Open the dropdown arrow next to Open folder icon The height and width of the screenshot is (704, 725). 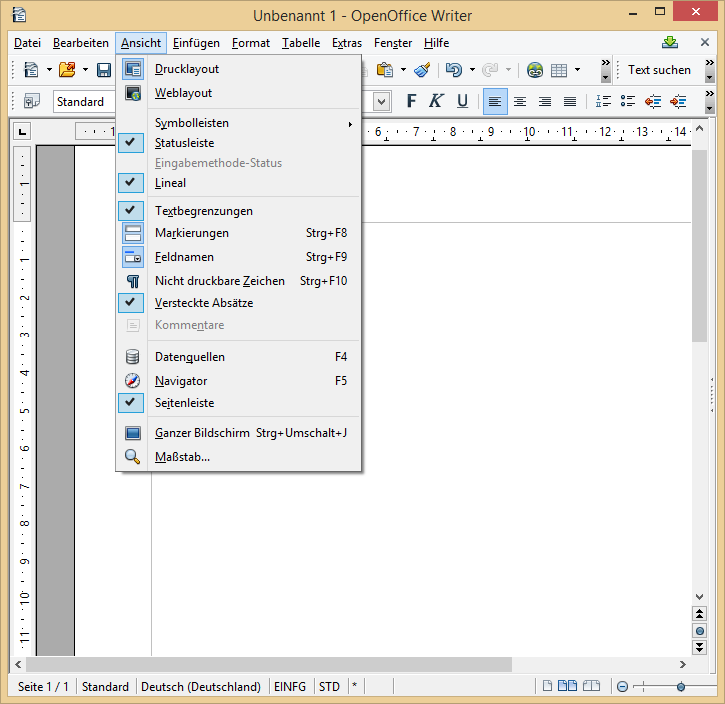point(86,70)
